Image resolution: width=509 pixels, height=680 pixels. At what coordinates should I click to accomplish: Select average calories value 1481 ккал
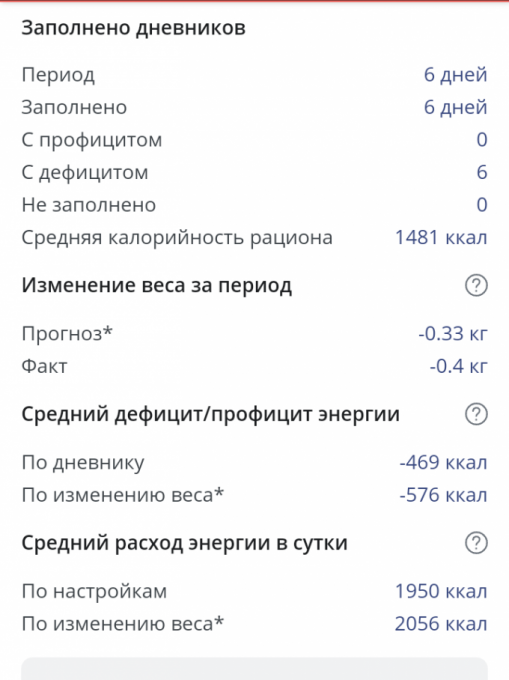[441, 237]
